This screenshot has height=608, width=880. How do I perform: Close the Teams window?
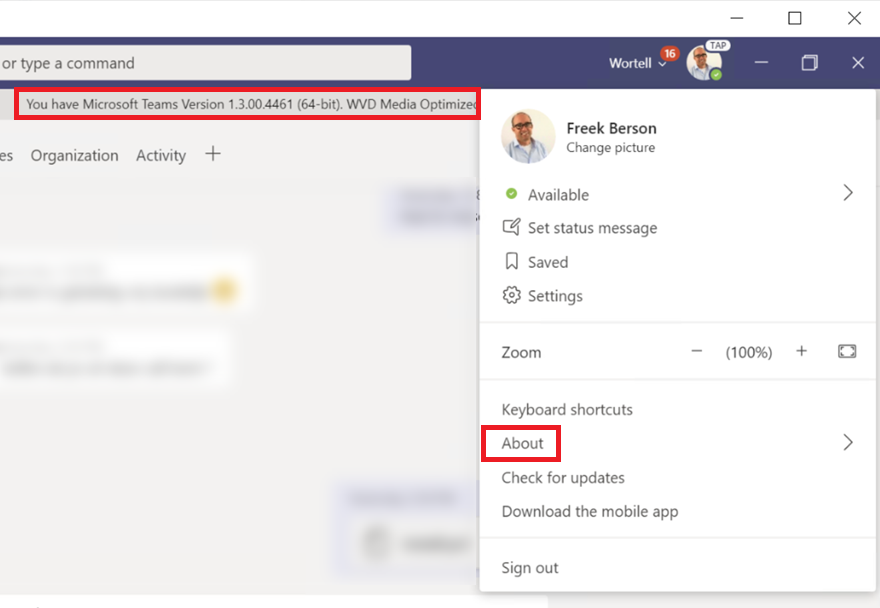[858, 62]
